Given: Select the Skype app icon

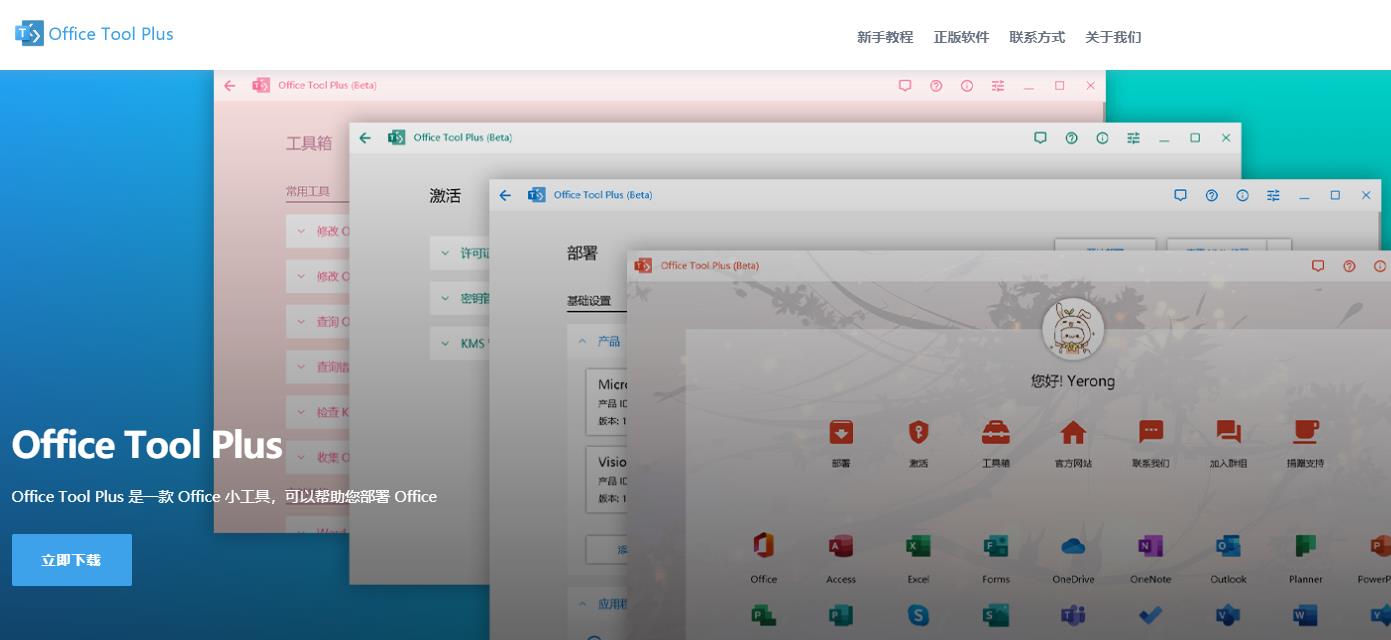Looking at the screenshot, I should click(x=918, y=615).
